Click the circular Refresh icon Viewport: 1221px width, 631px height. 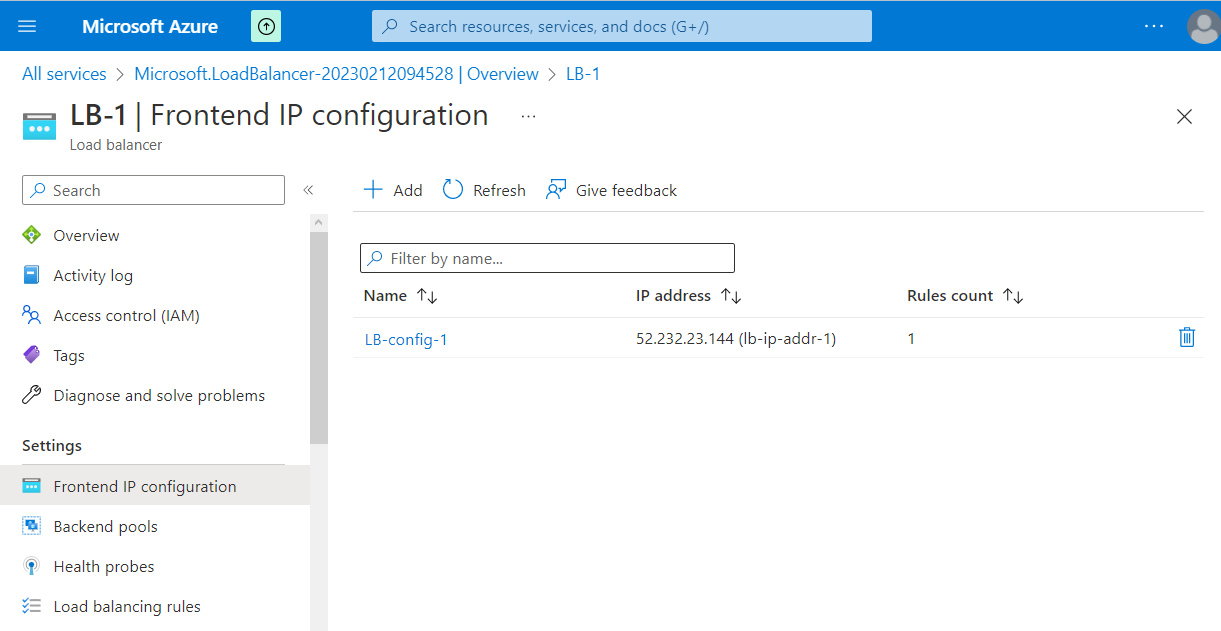point(453,190)
